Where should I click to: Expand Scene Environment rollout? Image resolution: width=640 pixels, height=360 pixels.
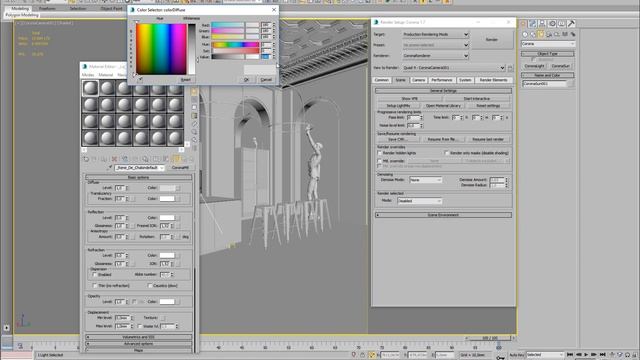(x=443, y=215)
